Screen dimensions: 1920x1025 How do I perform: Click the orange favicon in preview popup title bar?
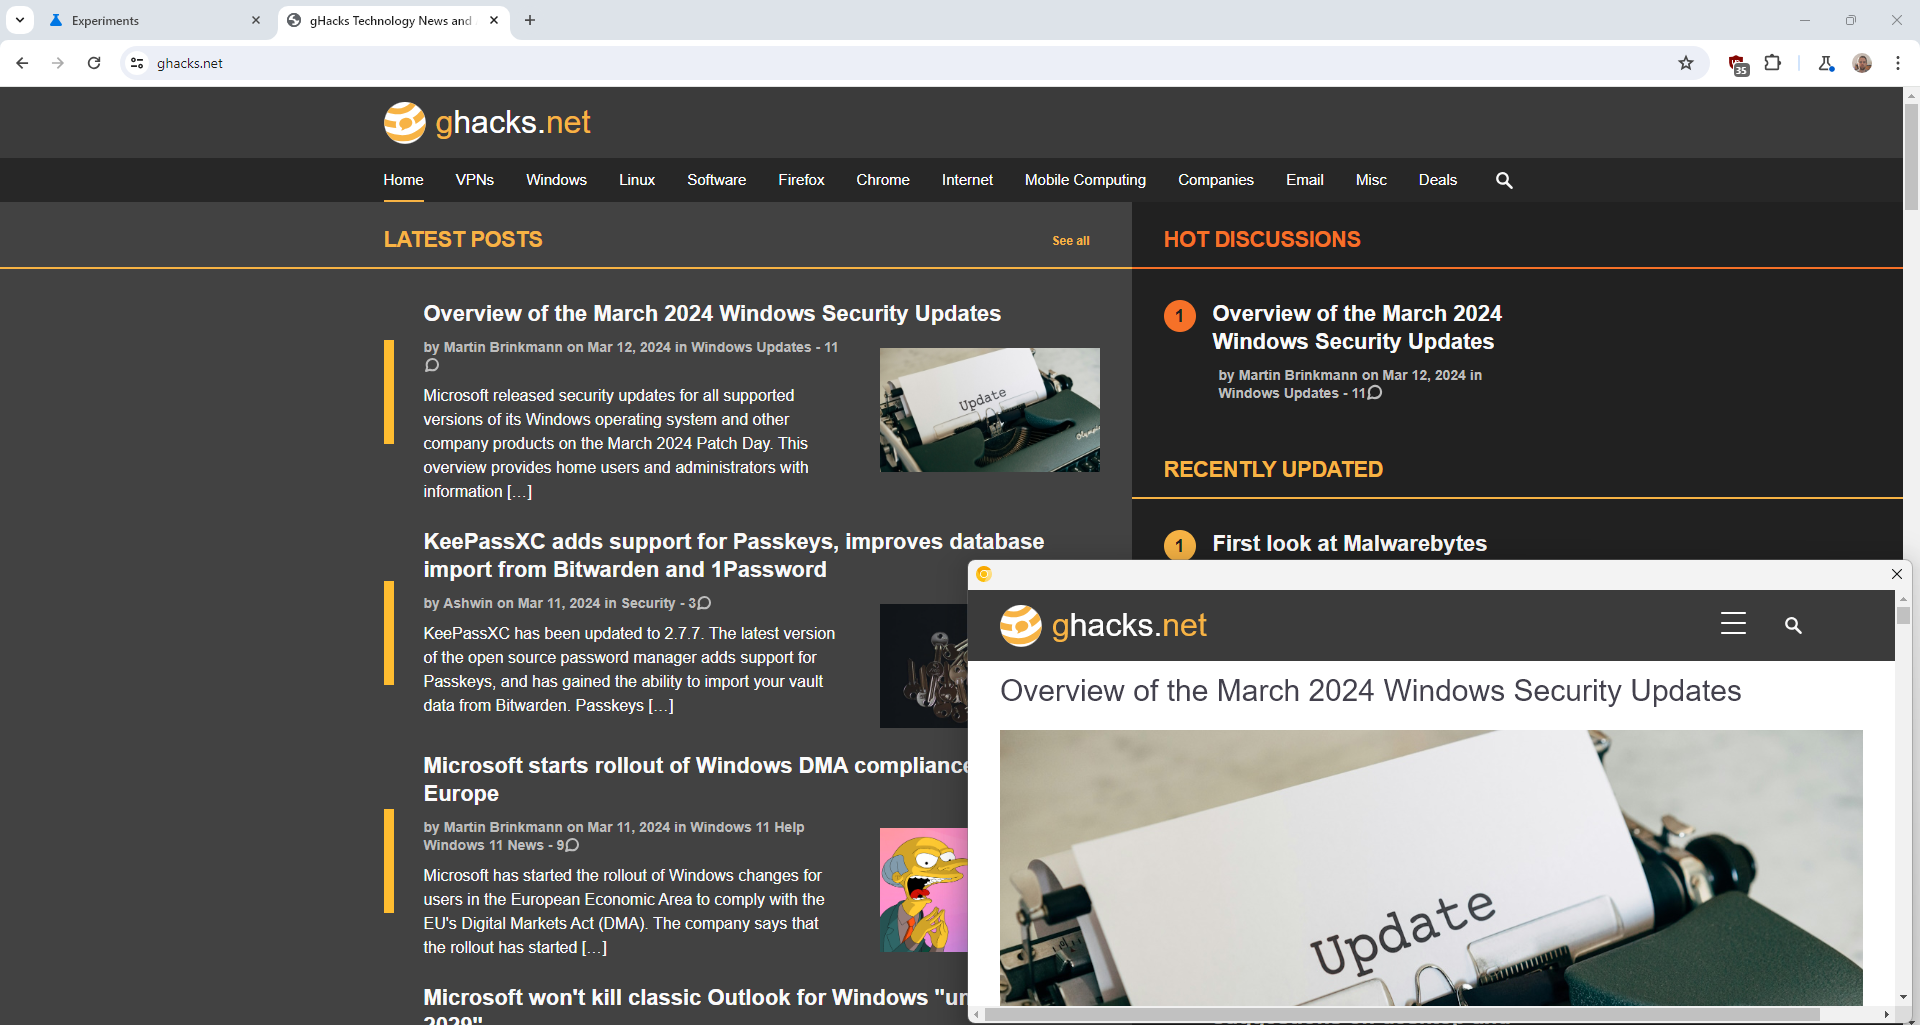[x=984, y=574]
